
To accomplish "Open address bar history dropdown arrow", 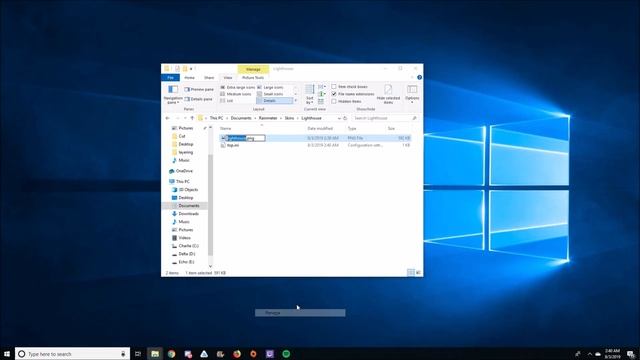I will [339, 118].
